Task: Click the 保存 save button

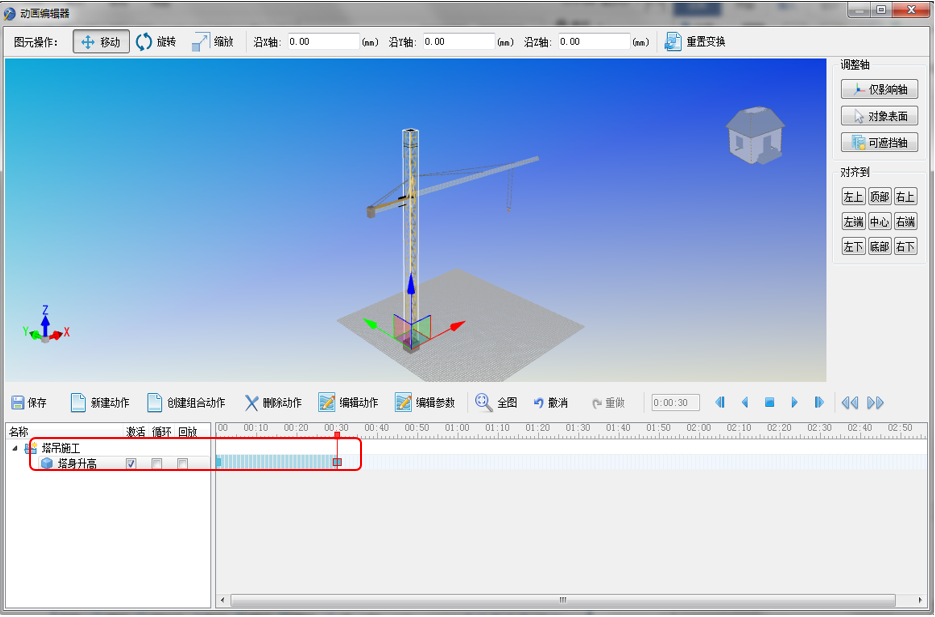Action: tap(29, 403)
